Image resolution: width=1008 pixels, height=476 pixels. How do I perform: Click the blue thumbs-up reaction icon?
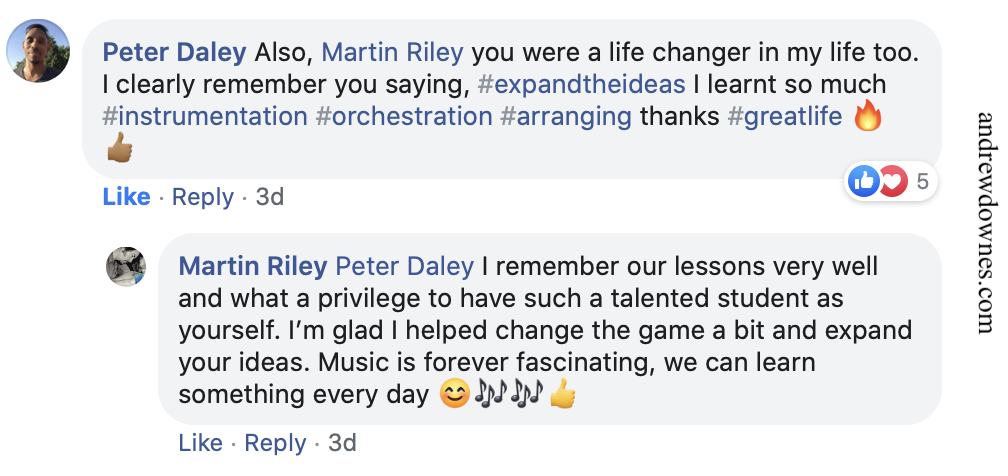click(863, 181)
